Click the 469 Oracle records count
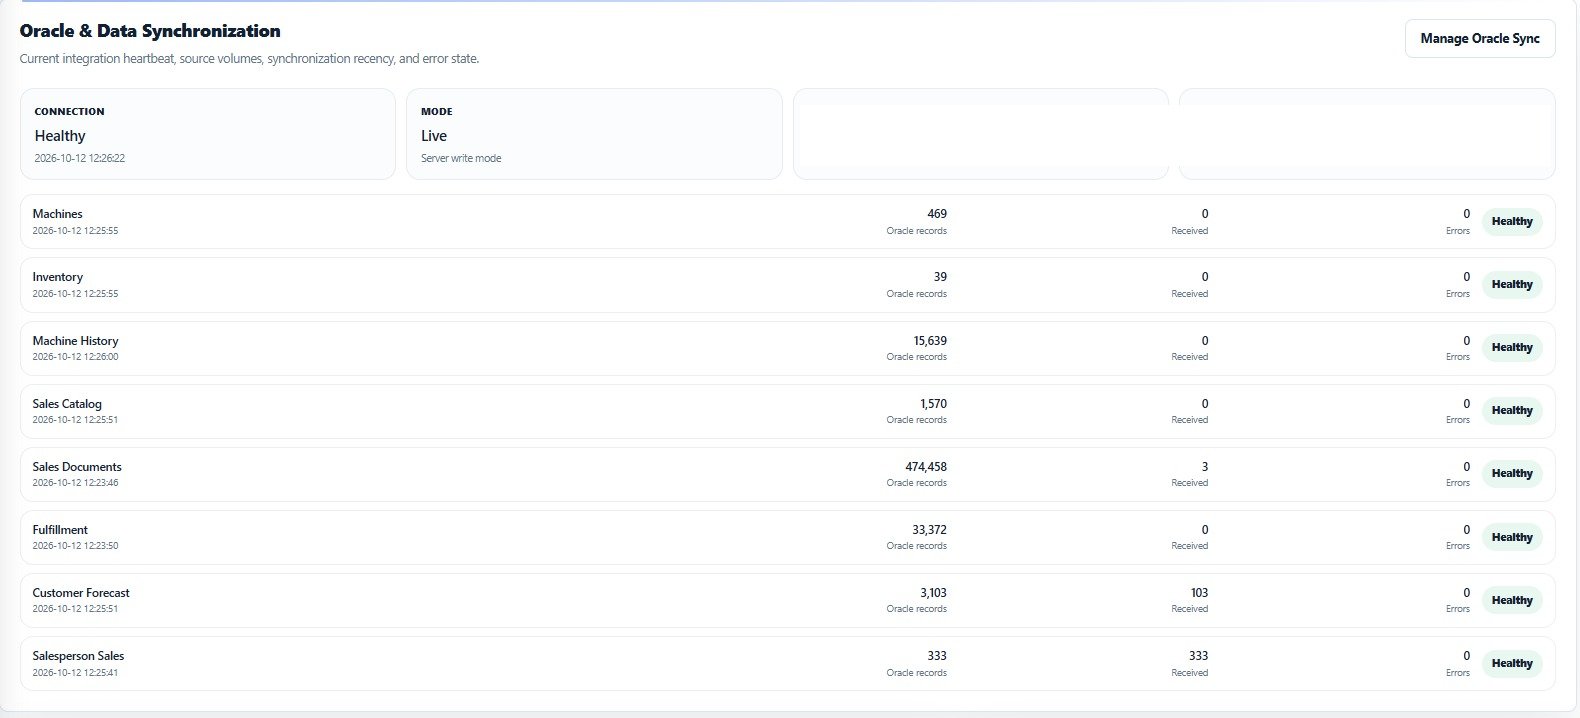1580x718 pixels. coord(937,214)
